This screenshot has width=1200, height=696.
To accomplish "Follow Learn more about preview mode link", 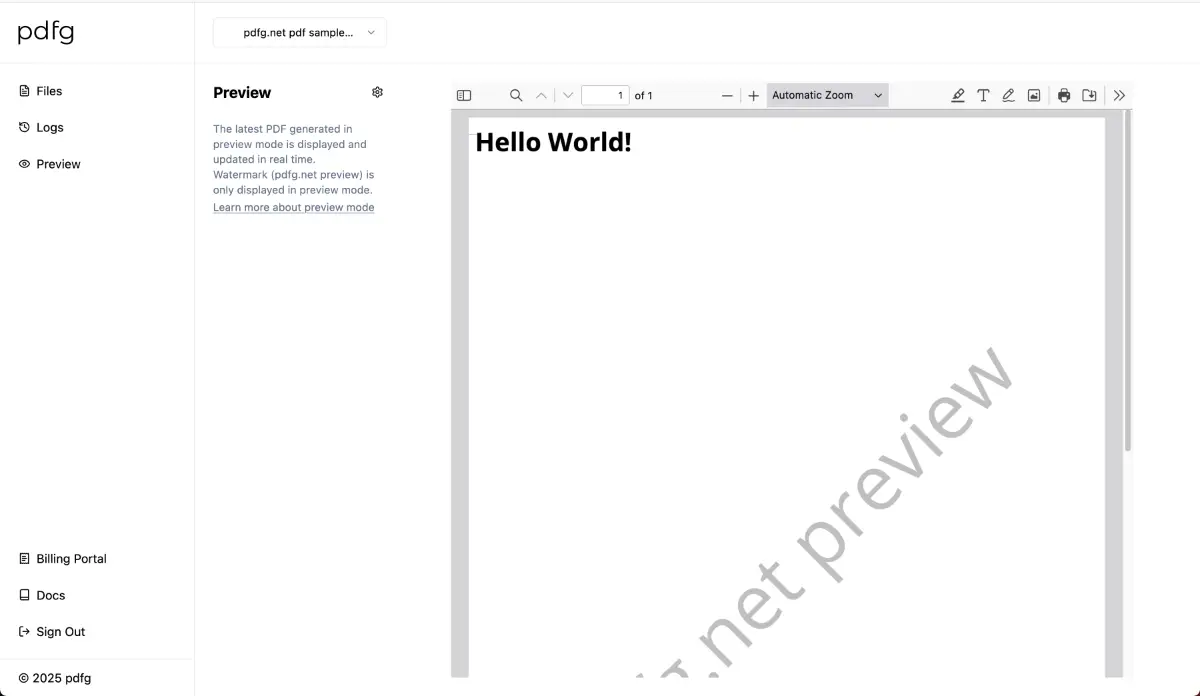I will pyautogui.click(x=293, y=208).
